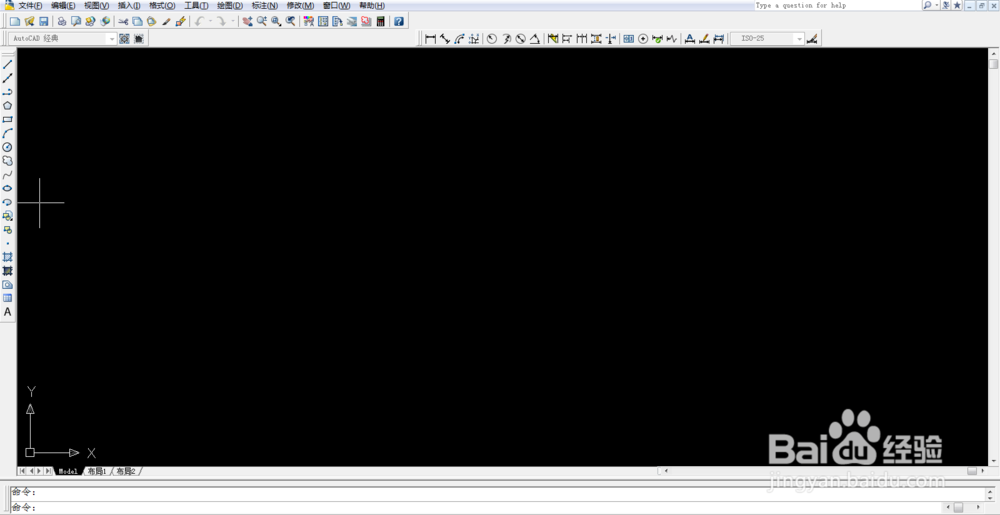
Task: Click the Dimension Style icon beside ISO-25
Action: click(812, 39)
